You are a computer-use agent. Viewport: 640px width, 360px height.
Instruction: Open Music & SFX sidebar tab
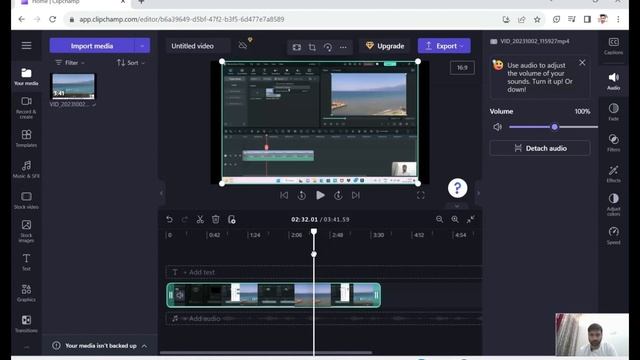tap(26, 169)
